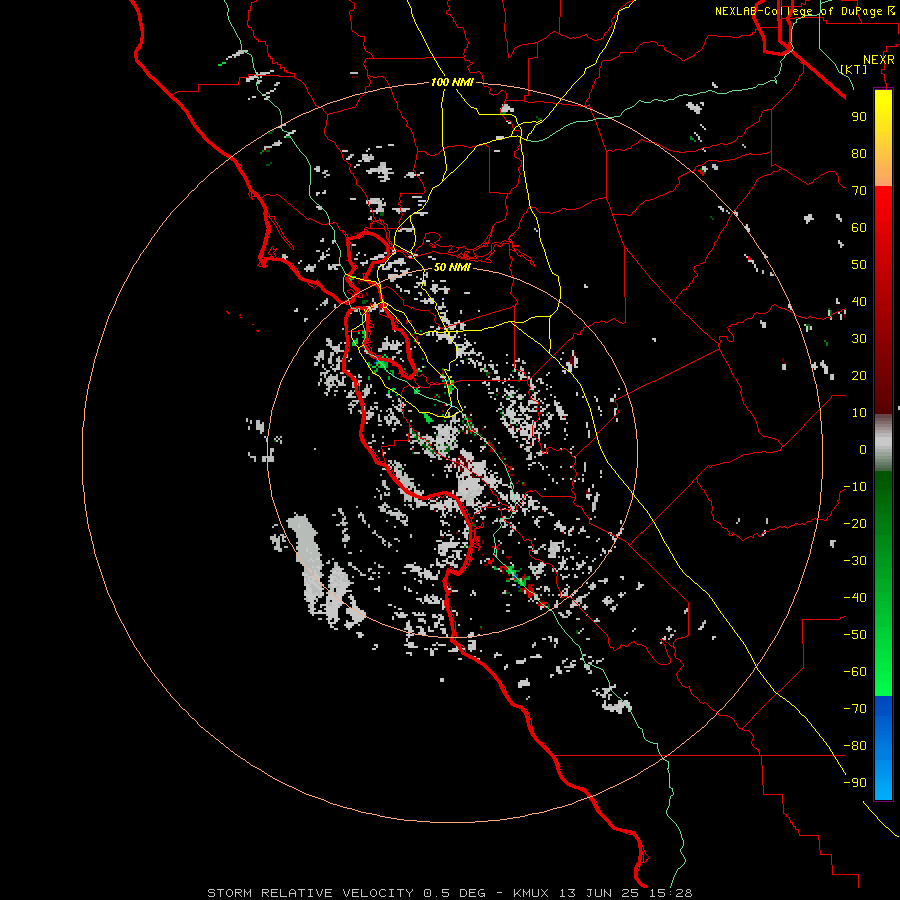Click the -10 value on the velocity scale

[x=855, y=487]
